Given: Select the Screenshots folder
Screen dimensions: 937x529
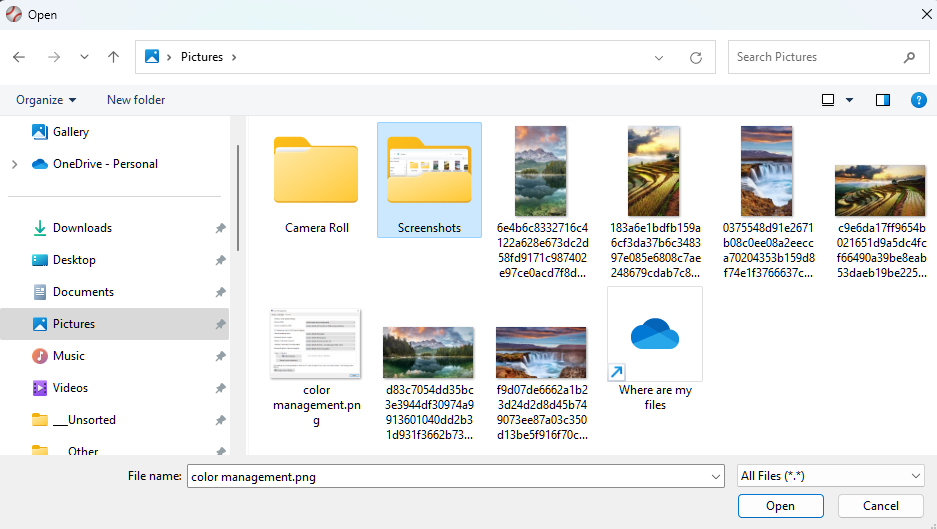Looking at the screenshot, I should tap(429, 180).
